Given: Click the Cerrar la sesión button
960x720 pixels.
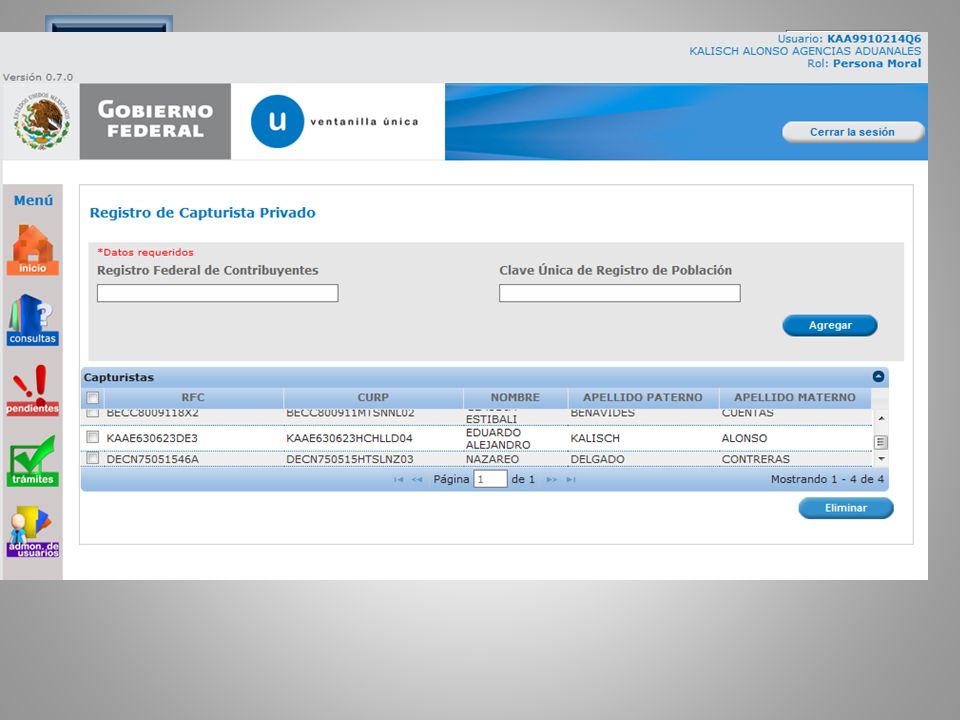Looking at the screenshot, I should [852, 132].
